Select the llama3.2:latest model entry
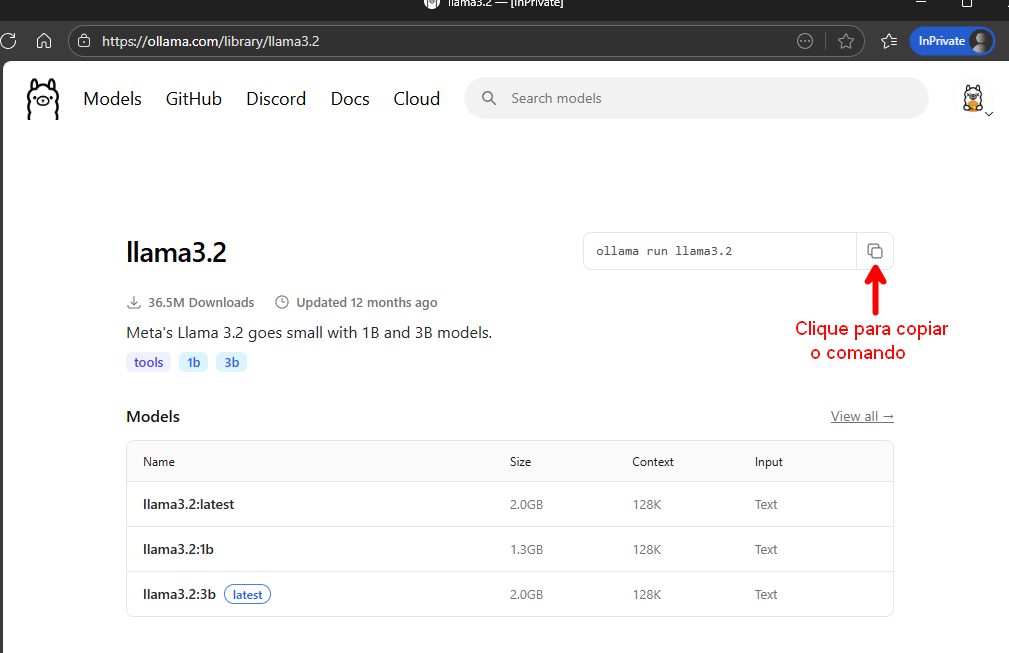The width and height of the screenshot is (1009, 653). (x=188, y=504)
